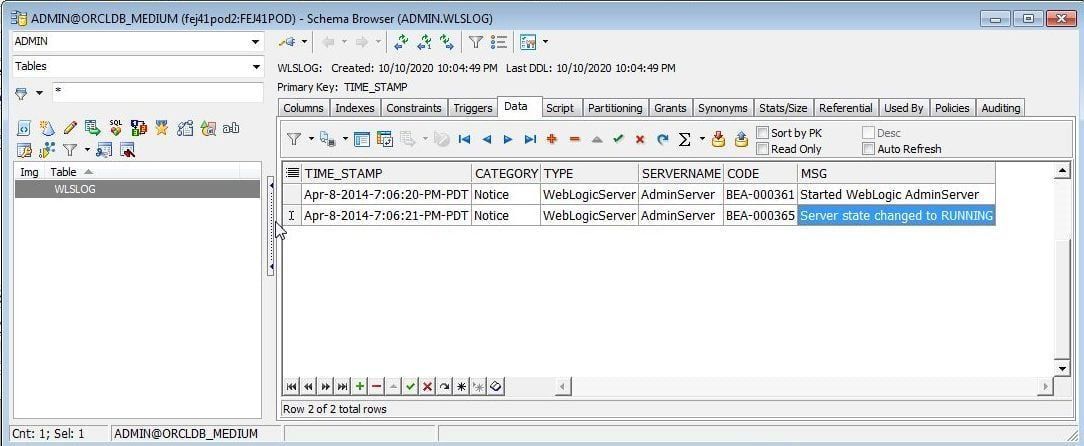Click orange plus to insert a row
The width and height of the screenshot is (1084, 446).
pos(552,139)
